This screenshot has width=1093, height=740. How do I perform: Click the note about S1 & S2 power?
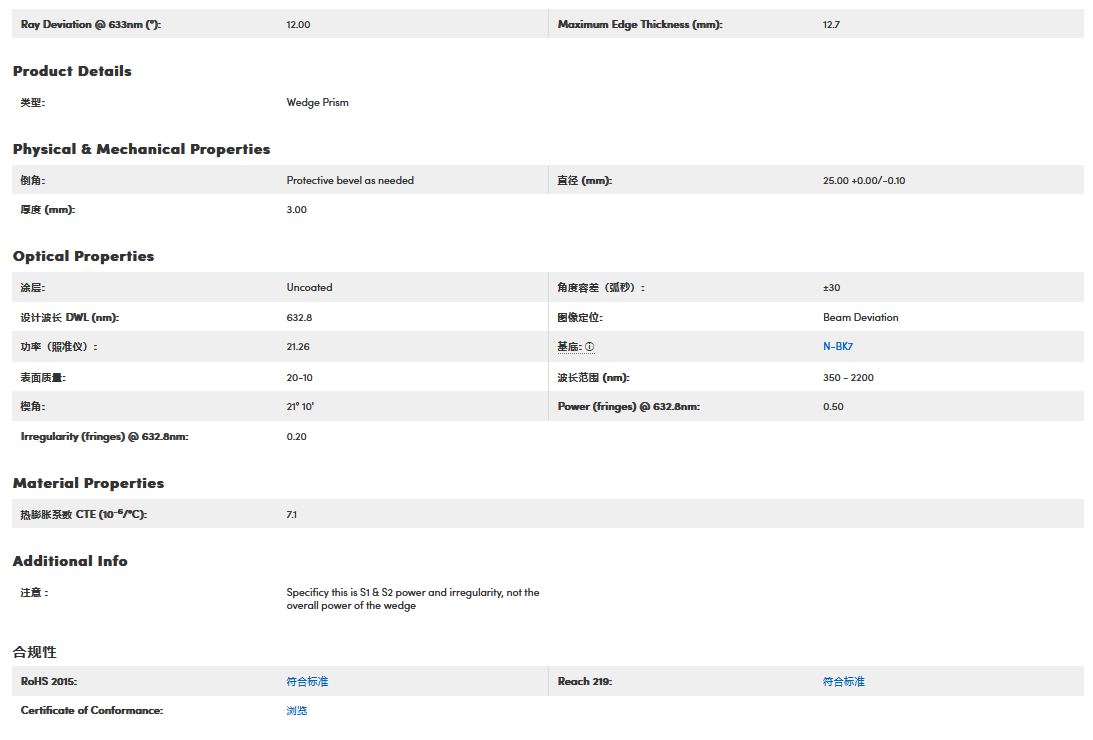pos(412,599)
